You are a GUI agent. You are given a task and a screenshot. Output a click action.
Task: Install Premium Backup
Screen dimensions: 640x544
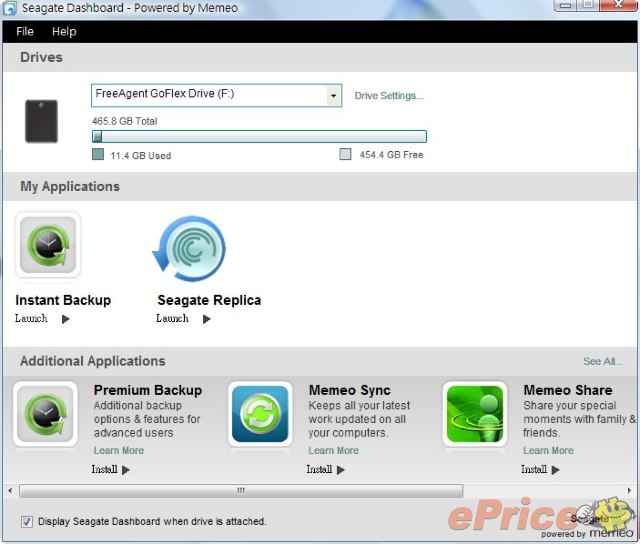coord(111,469)
